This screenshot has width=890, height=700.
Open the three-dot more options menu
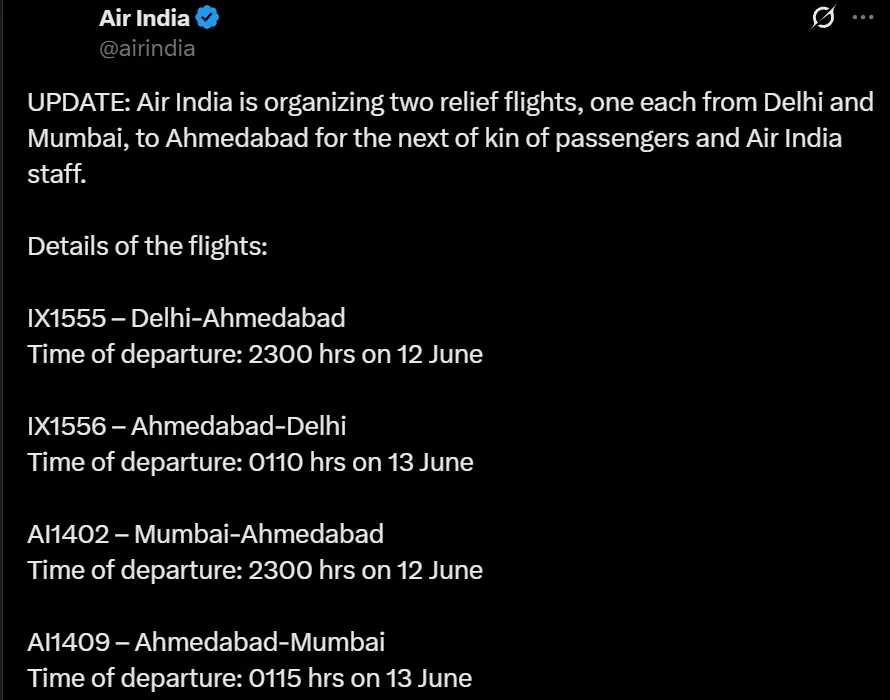click(x=863, y=18)
